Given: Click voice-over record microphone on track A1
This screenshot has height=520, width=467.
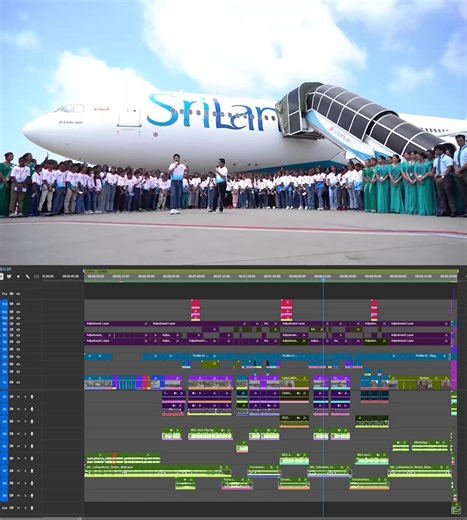Looking at the screenshot, I should (x=32, y=397).
